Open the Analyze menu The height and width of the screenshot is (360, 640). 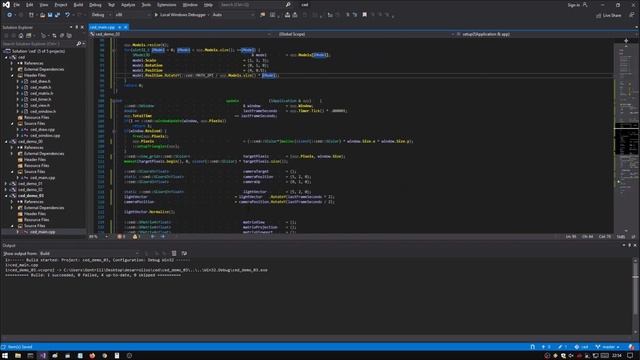128,5
